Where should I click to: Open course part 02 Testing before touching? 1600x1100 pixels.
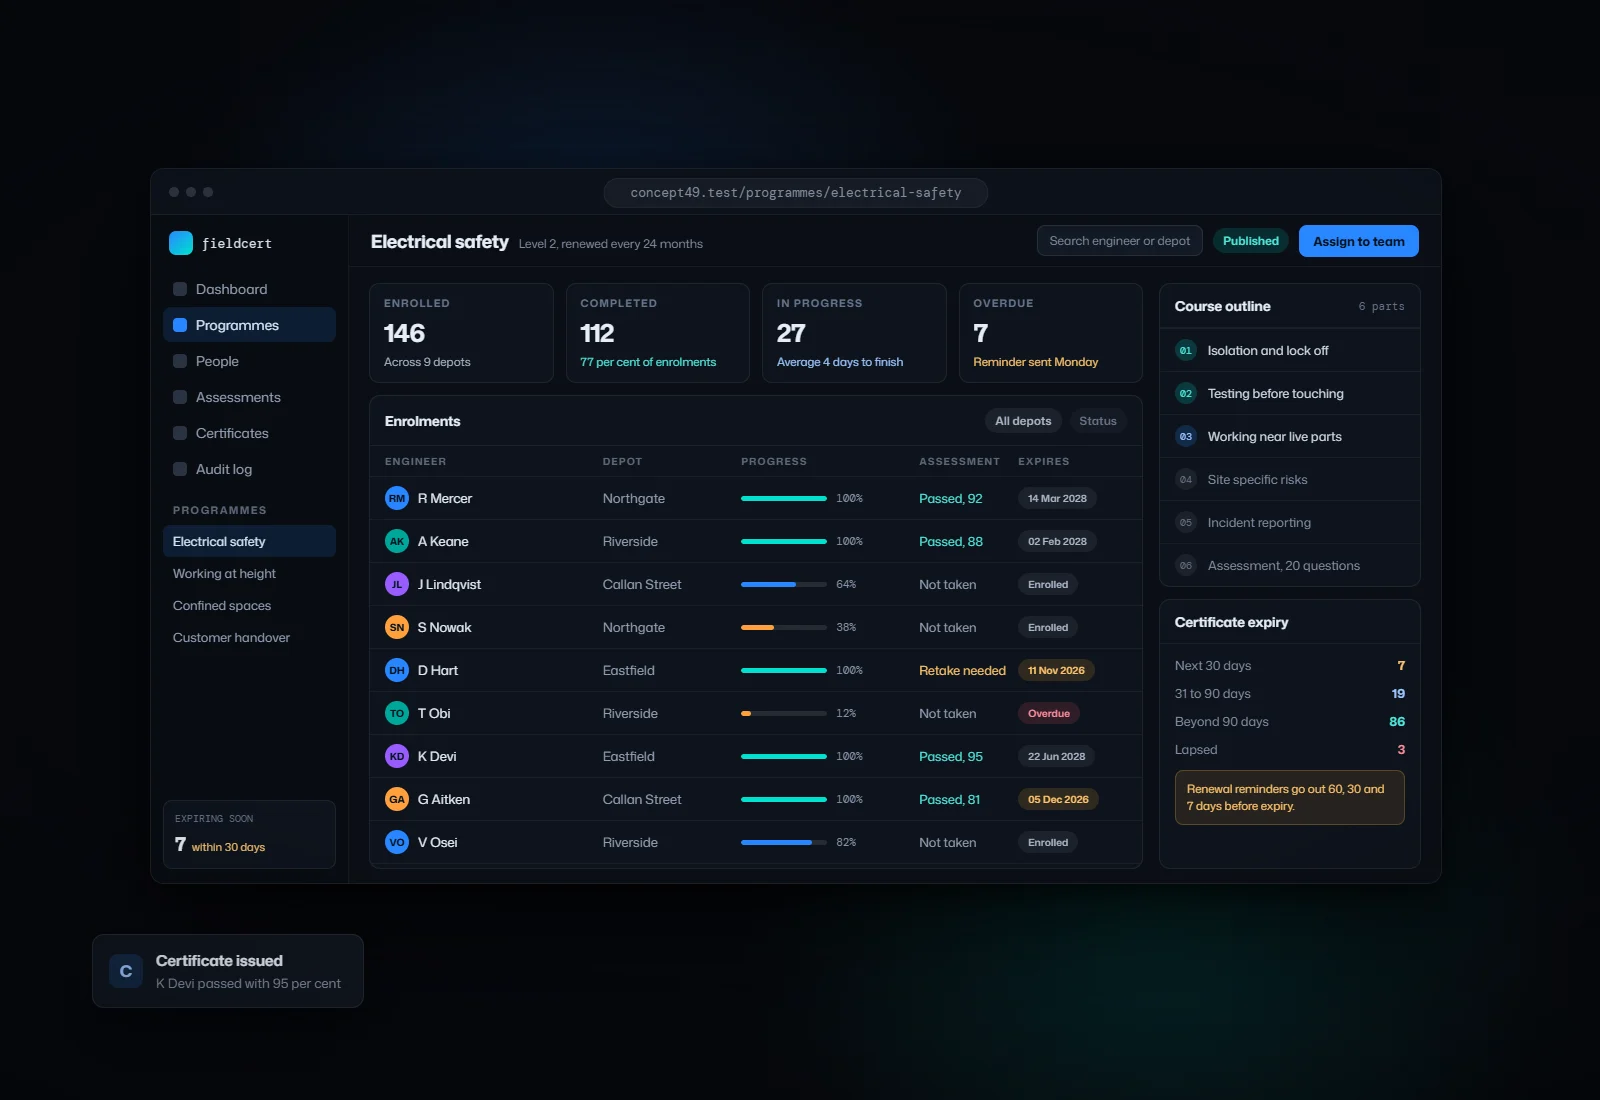(x=1290, y=393)
